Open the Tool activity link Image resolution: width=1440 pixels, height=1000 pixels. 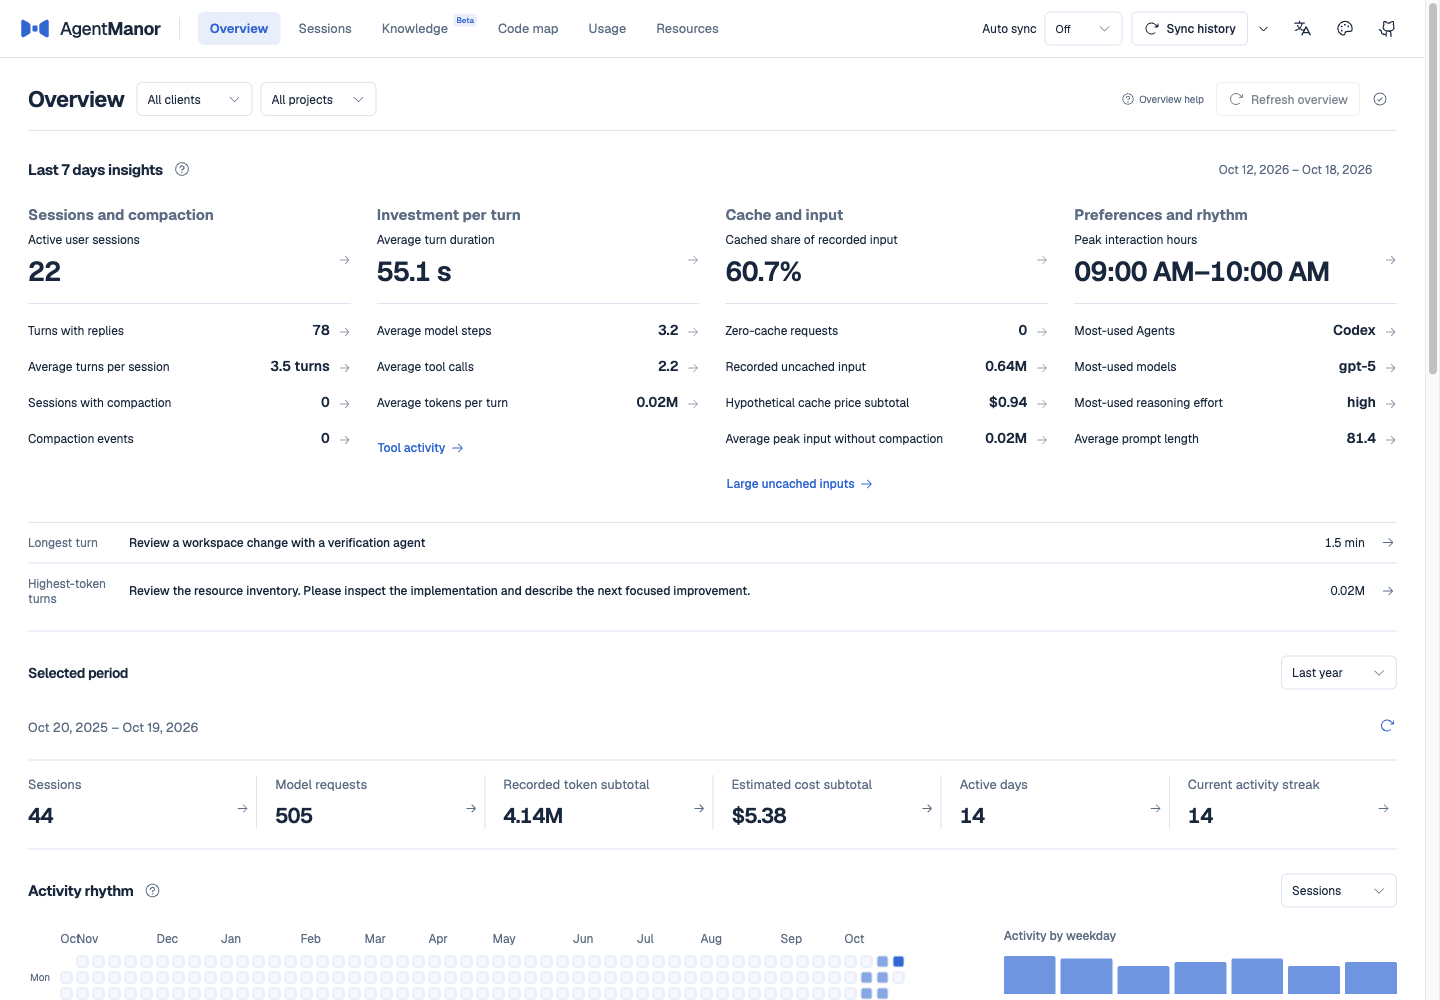point(420,448)
